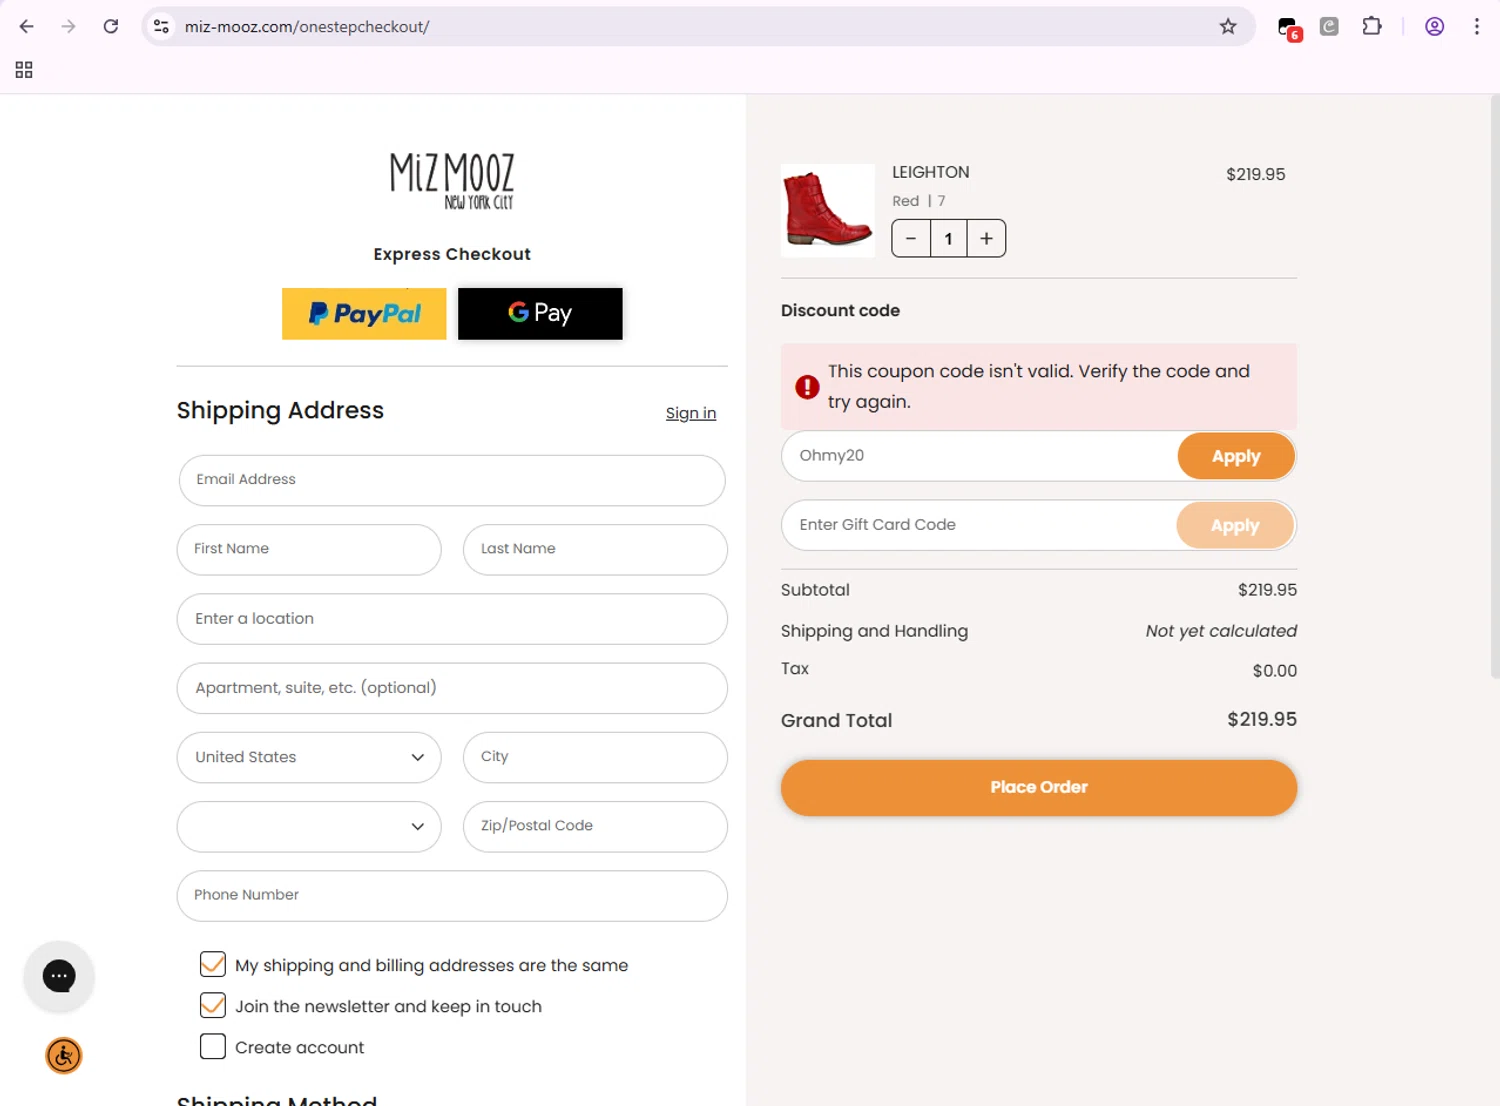Open the Chrome three-dot menu
The image size is (1500, 1106).
pos(1476,27)
